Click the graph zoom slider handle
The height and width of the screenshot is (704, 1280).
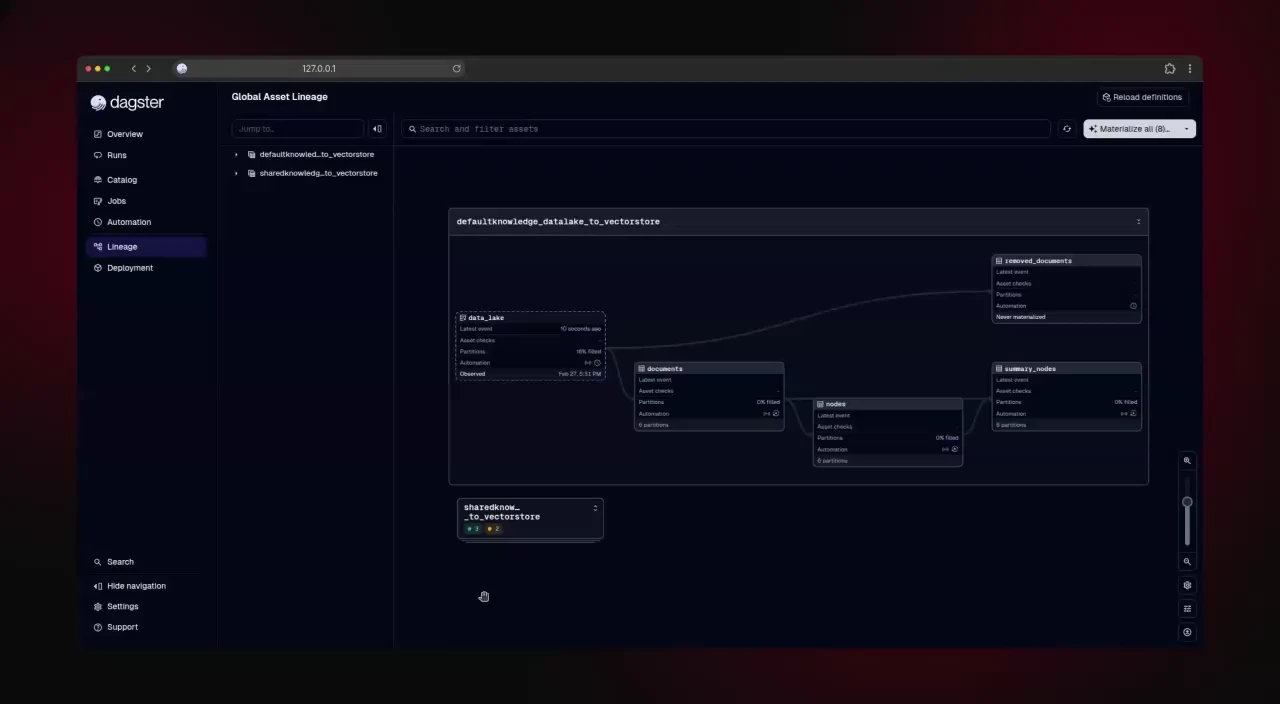click(1187, 502)
